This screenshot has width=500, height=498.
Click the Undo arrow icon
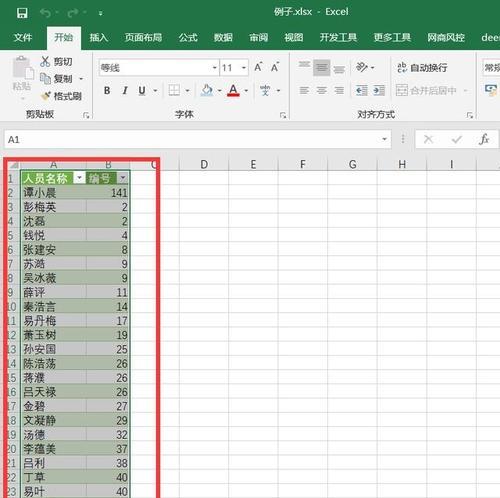pos(45,13)
